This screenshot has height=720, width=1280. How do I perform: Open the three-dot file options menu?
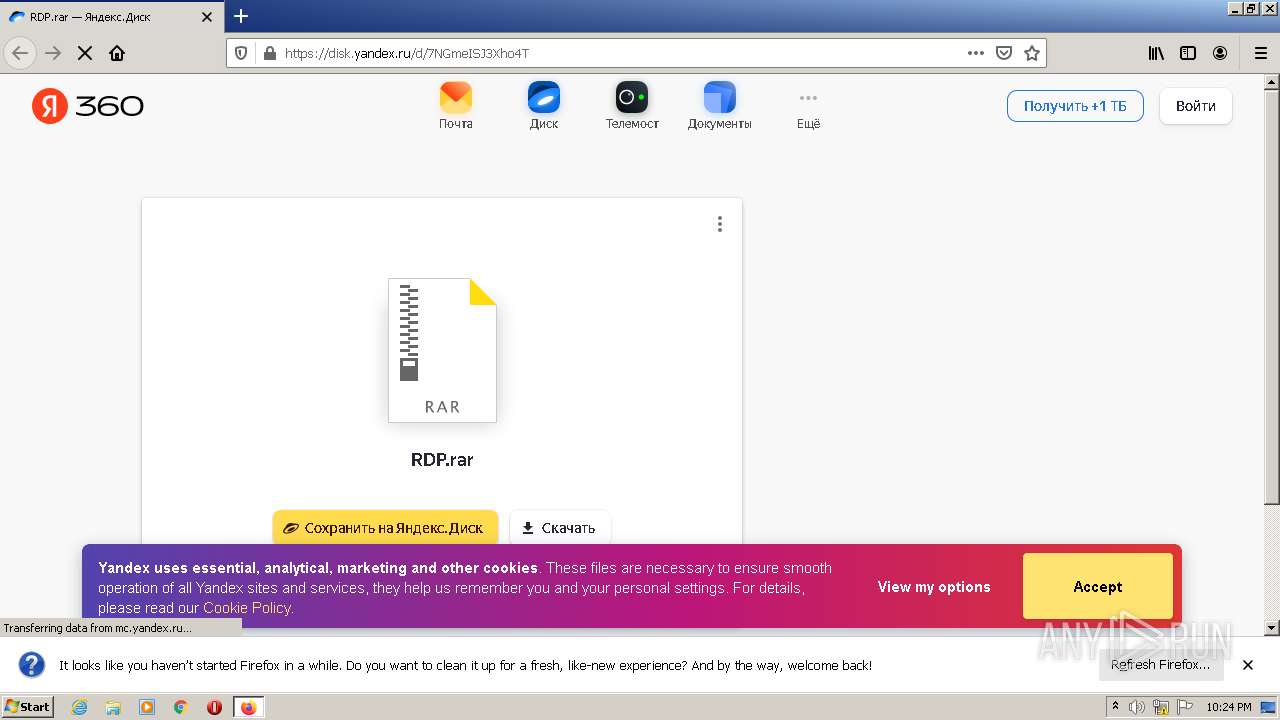click(719, 224)
